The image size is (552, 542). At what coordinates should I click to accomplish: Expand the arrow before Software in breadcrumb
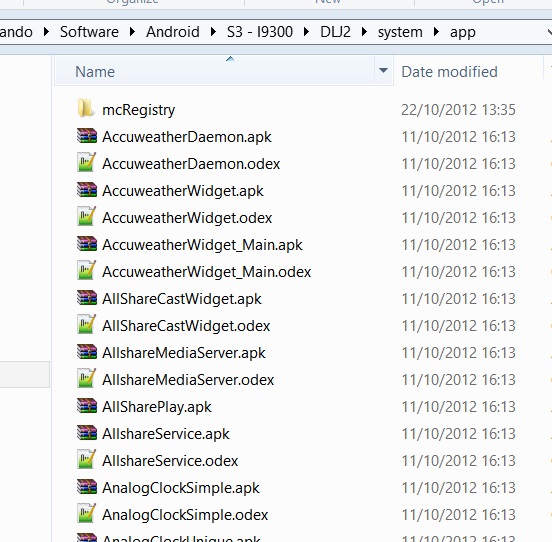point(46,32)
